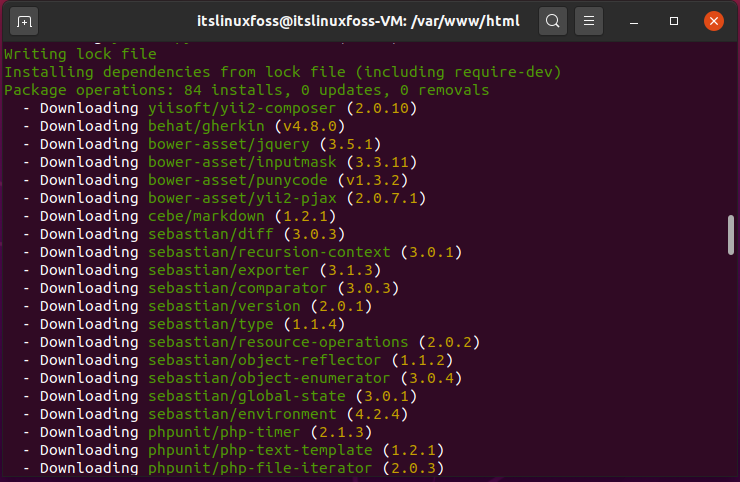The width and height of the screenshot is (740, 482).
Task: Click version (2.0.10) of yii2-composer
Action: 382,108
